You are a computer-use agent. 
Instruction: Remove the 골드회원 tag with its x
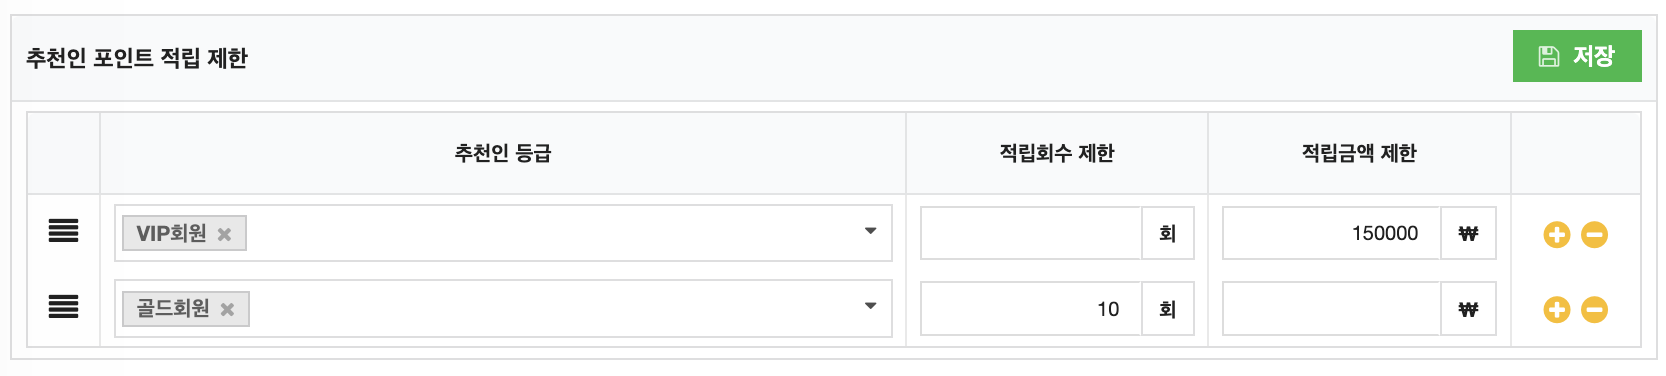[x=227, y=309]
